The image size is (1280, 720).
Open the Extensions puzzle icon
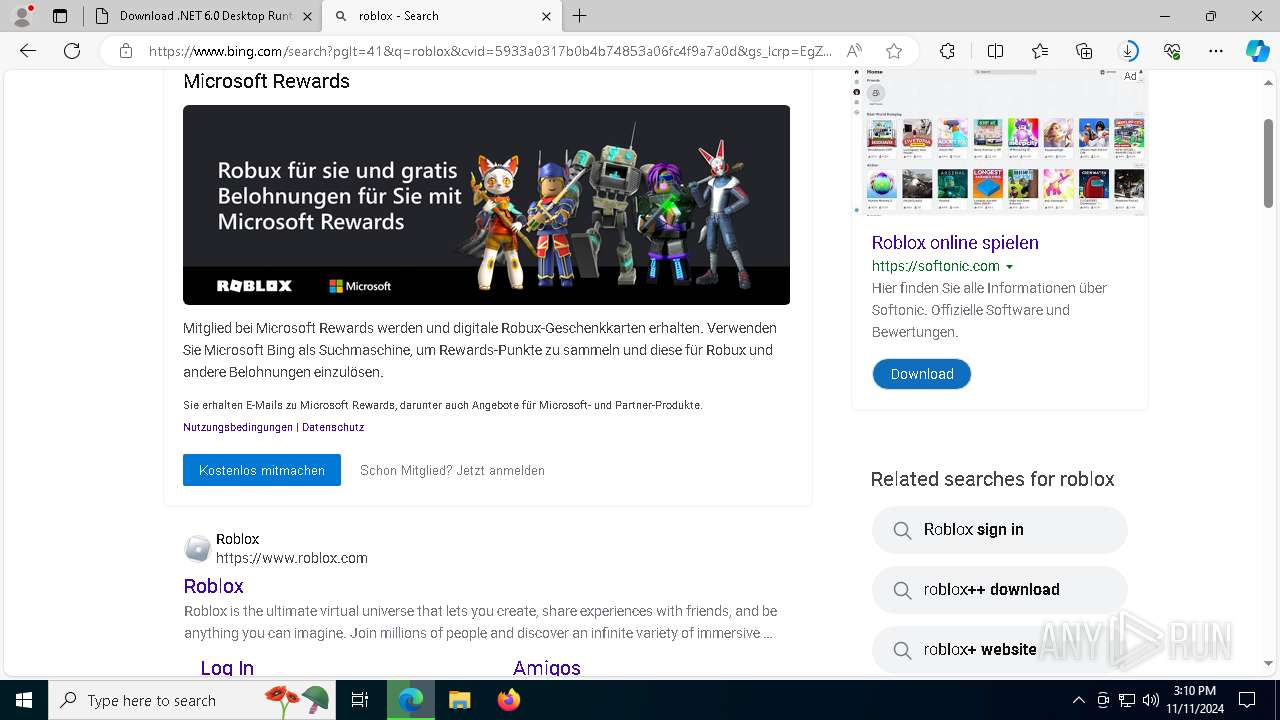click(x=947, y=51)
